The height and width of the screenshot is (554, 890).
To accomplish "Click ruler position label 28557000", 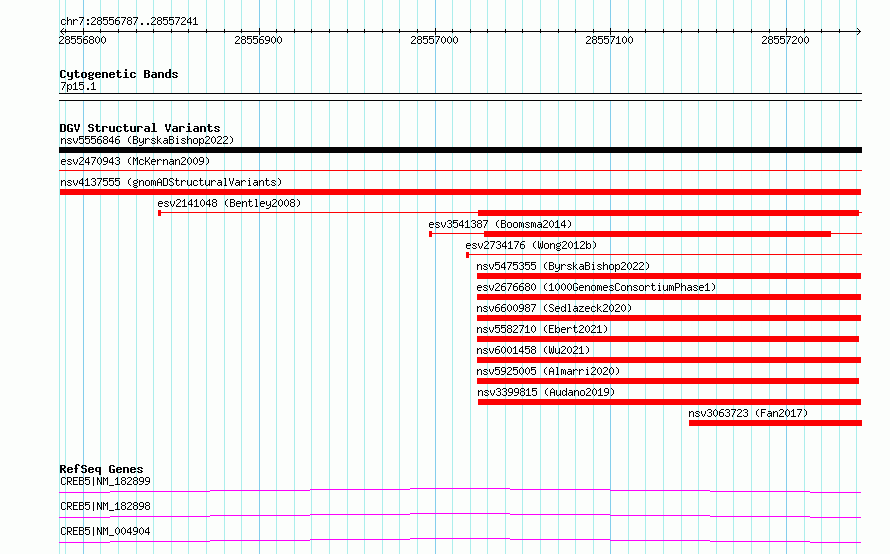I will [x=434, y=40].
